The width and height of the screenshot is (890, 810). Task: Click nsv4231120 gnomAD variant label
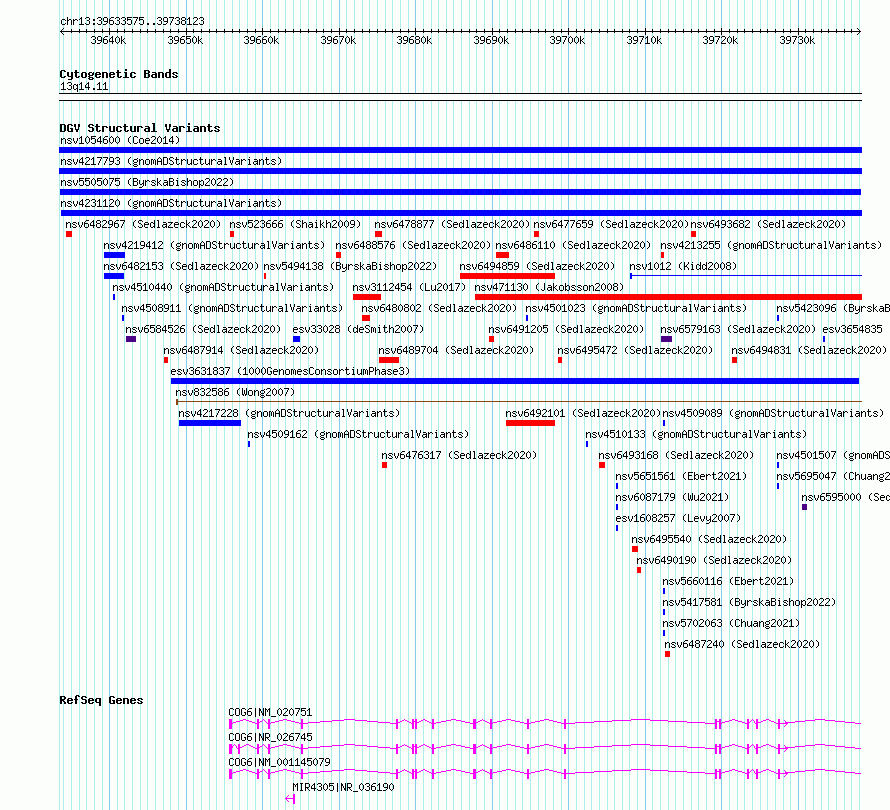pyautogui.click(x=171, y=203)
